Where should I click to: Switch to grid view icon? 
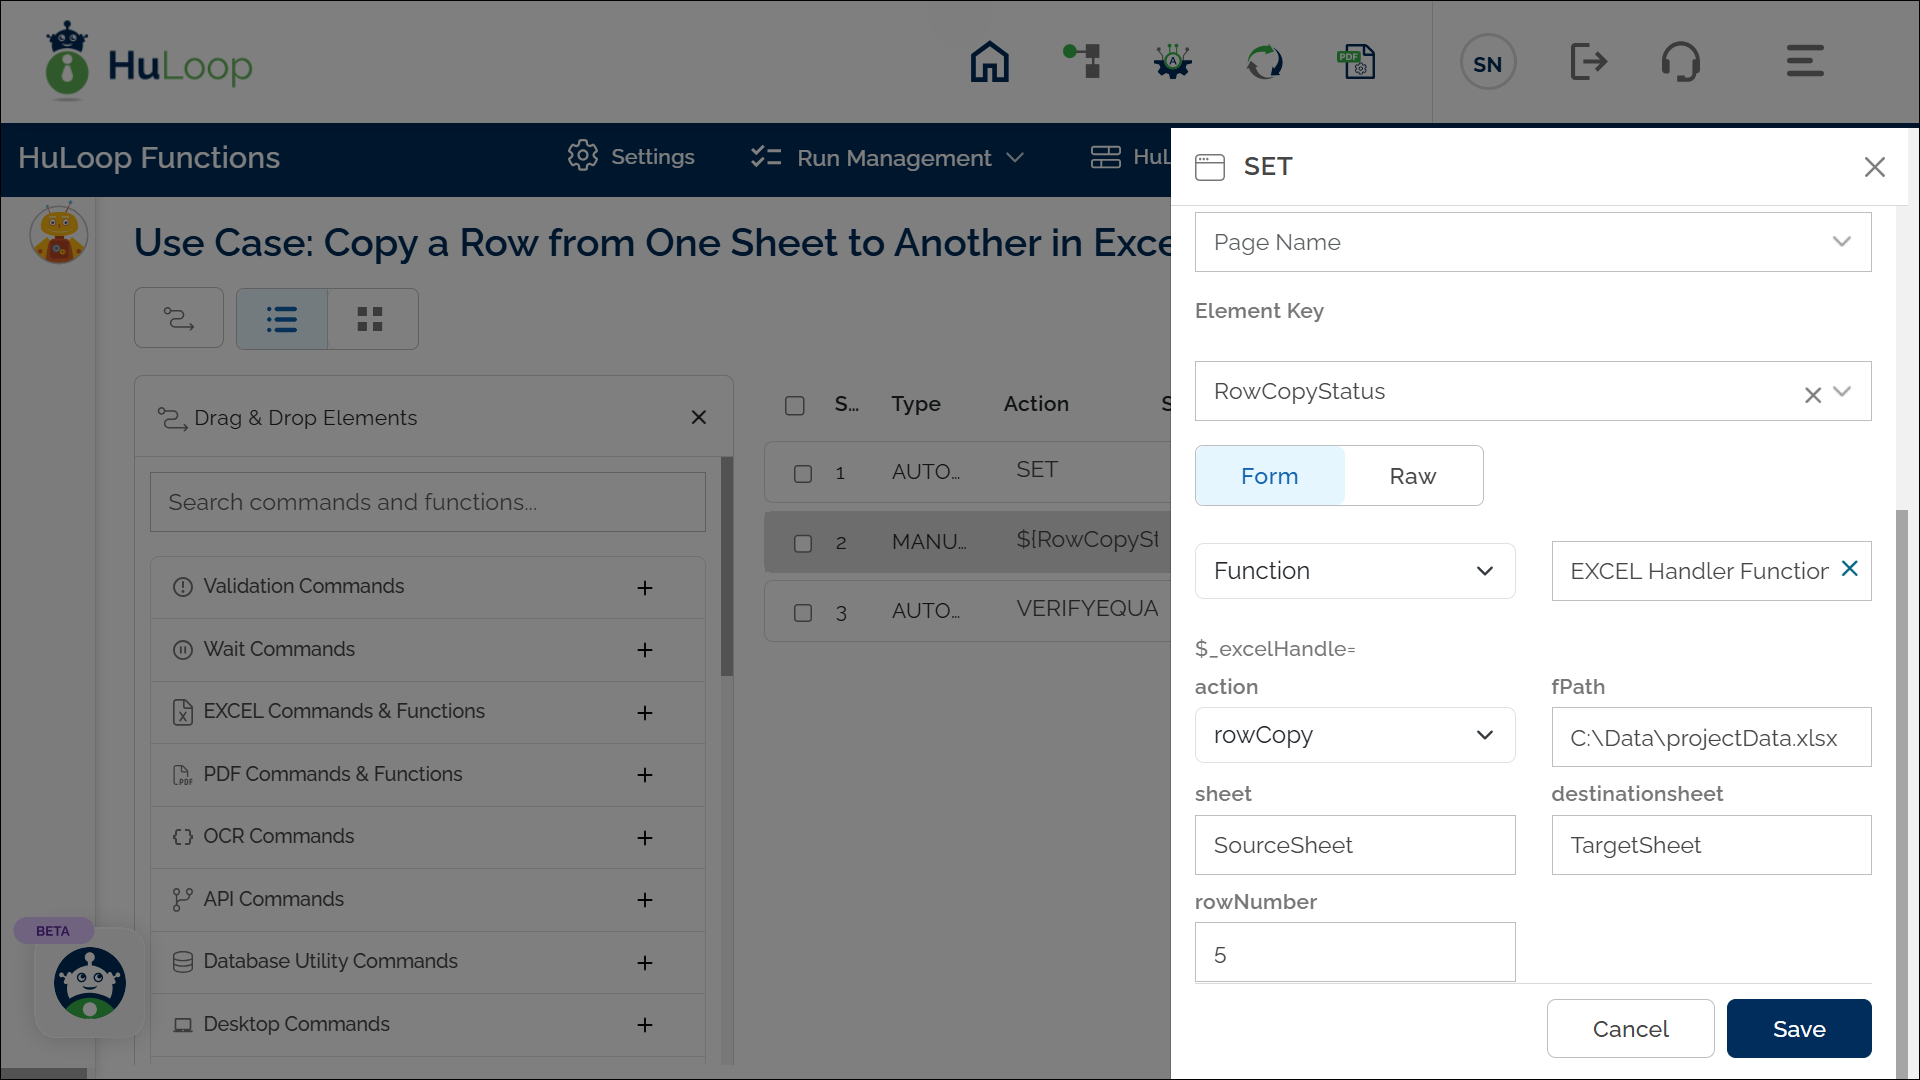point(370,319)
